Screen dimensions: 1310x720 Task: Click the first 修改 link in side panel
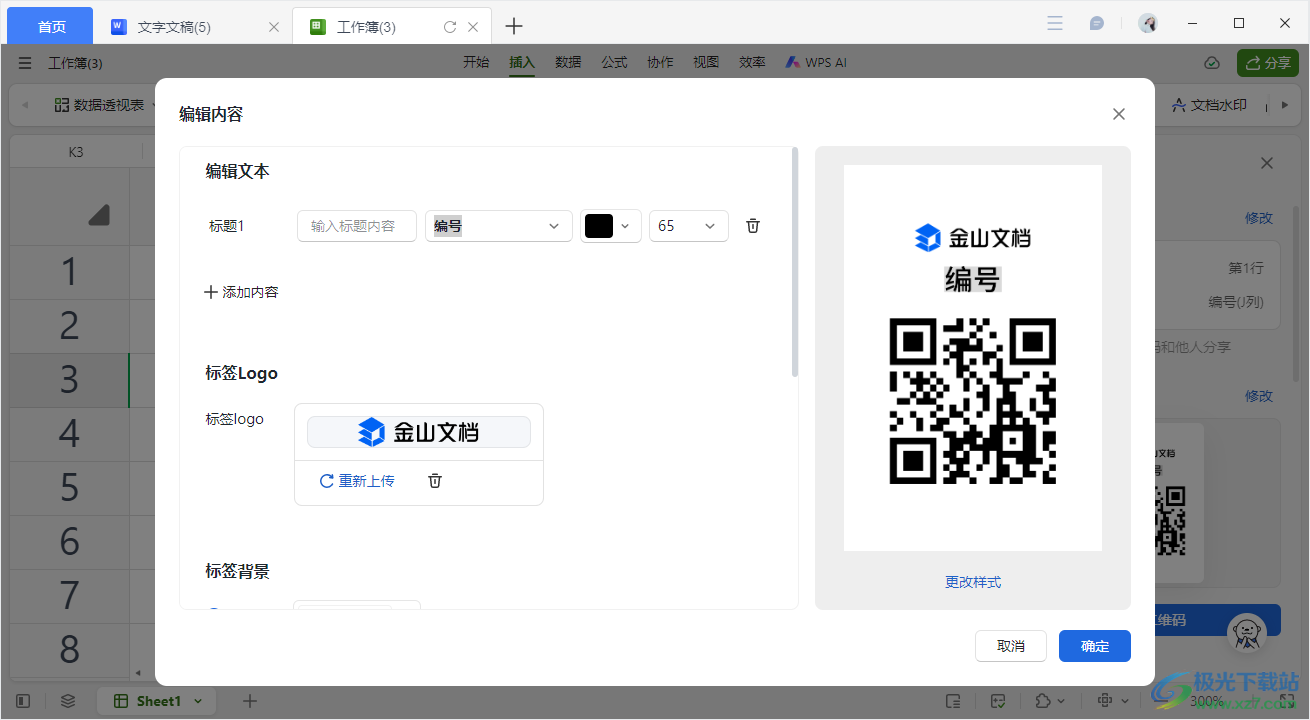click(x=1259, y=218)
